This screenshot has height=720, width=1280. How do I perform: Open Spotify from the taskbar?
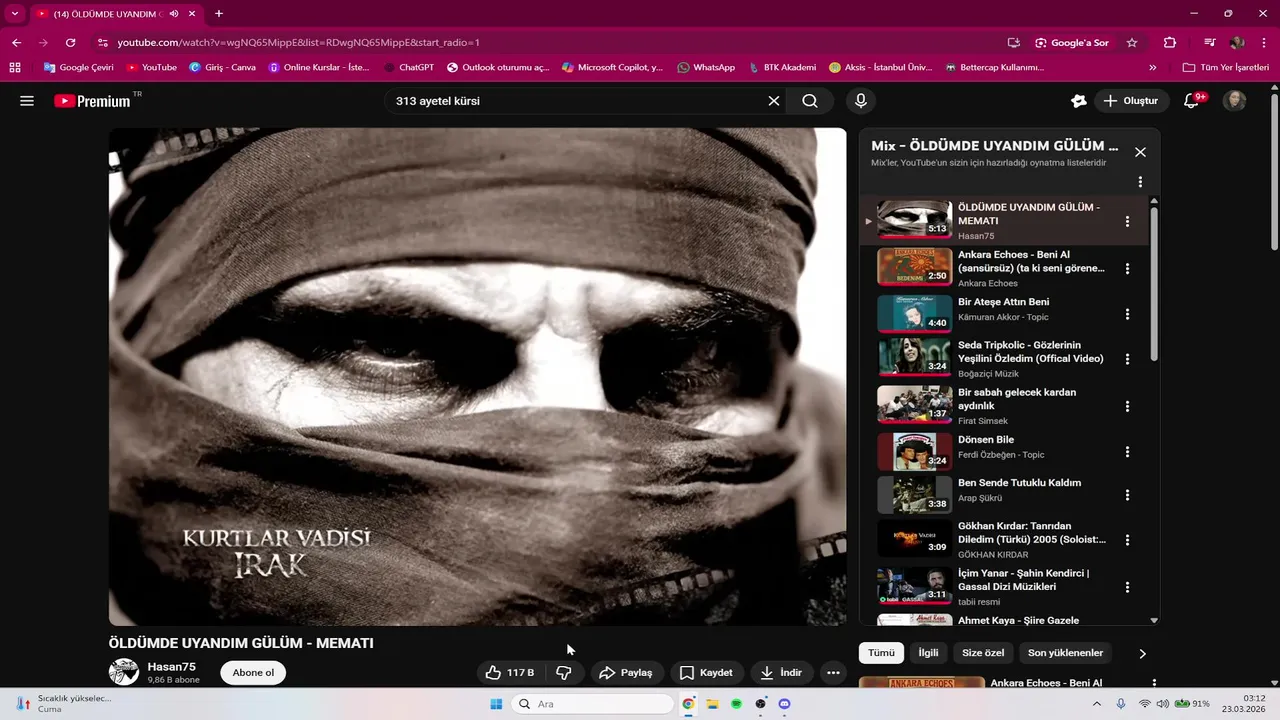(736, 704)
